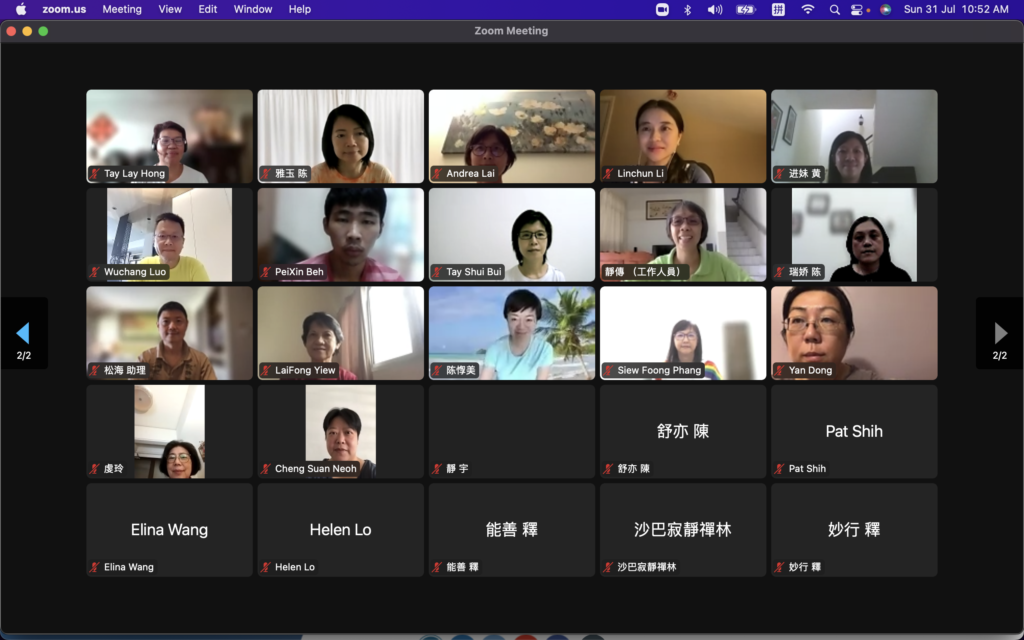
Task: Open the Apple menu
Action: (21, 9)
